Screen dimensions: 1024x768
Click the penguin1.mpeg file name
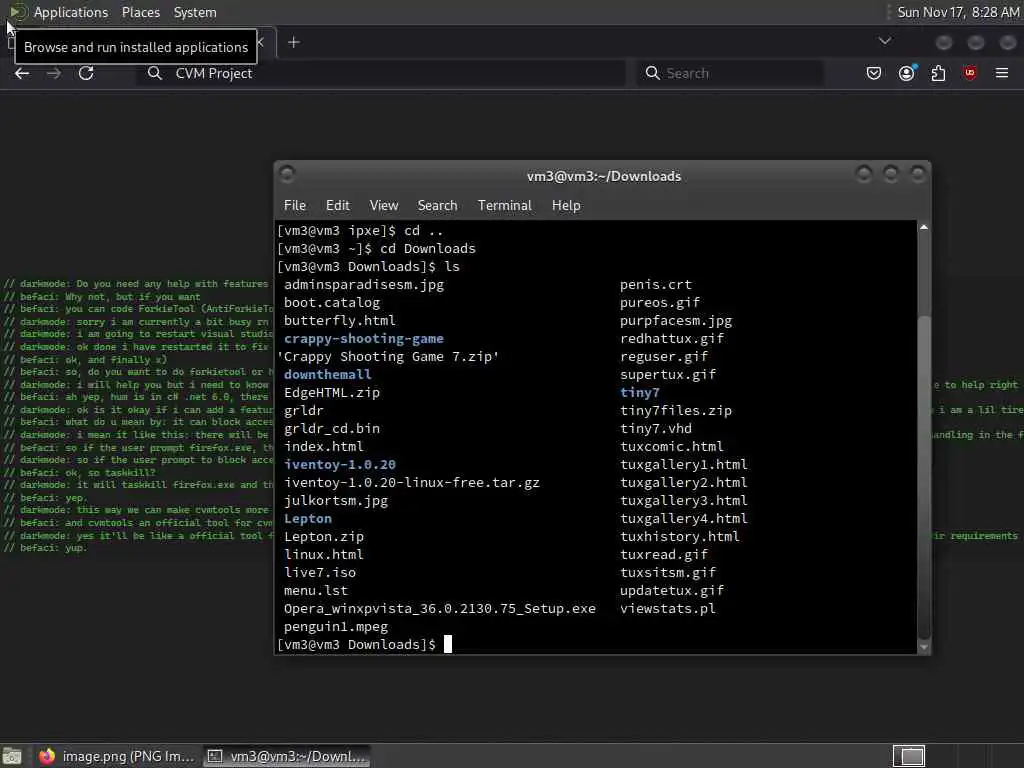click(336, 627)
